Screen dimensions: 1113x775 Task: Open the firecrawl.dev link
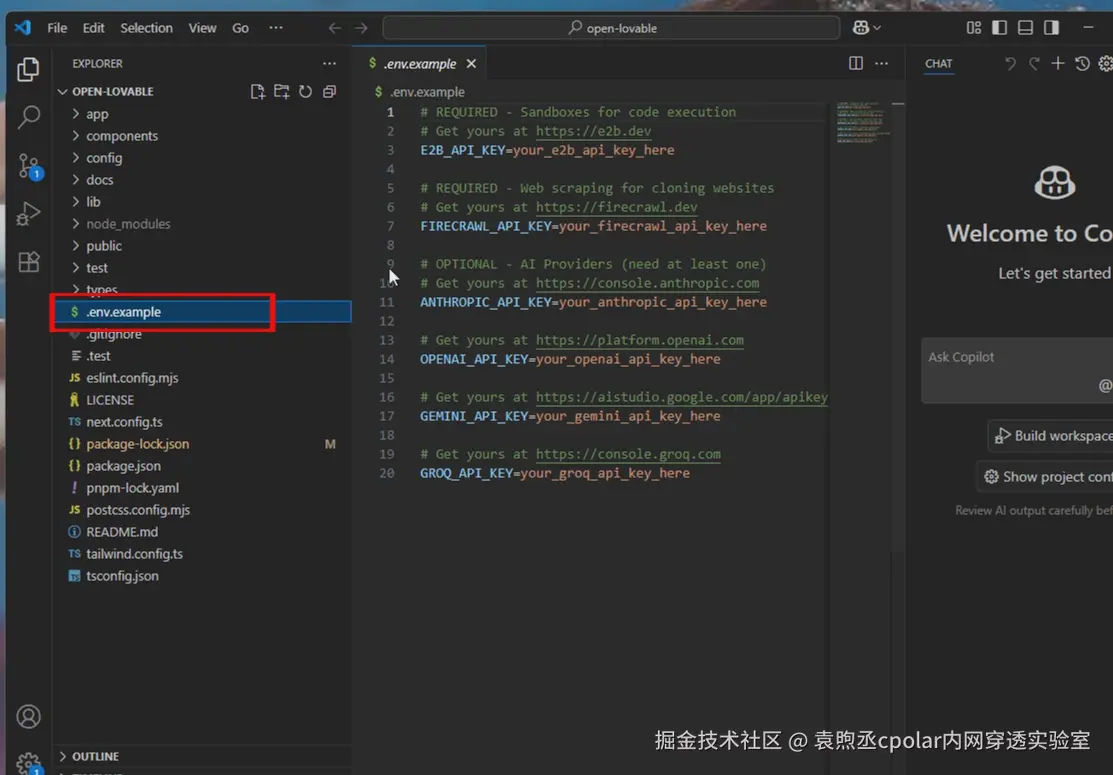(616, 207)
